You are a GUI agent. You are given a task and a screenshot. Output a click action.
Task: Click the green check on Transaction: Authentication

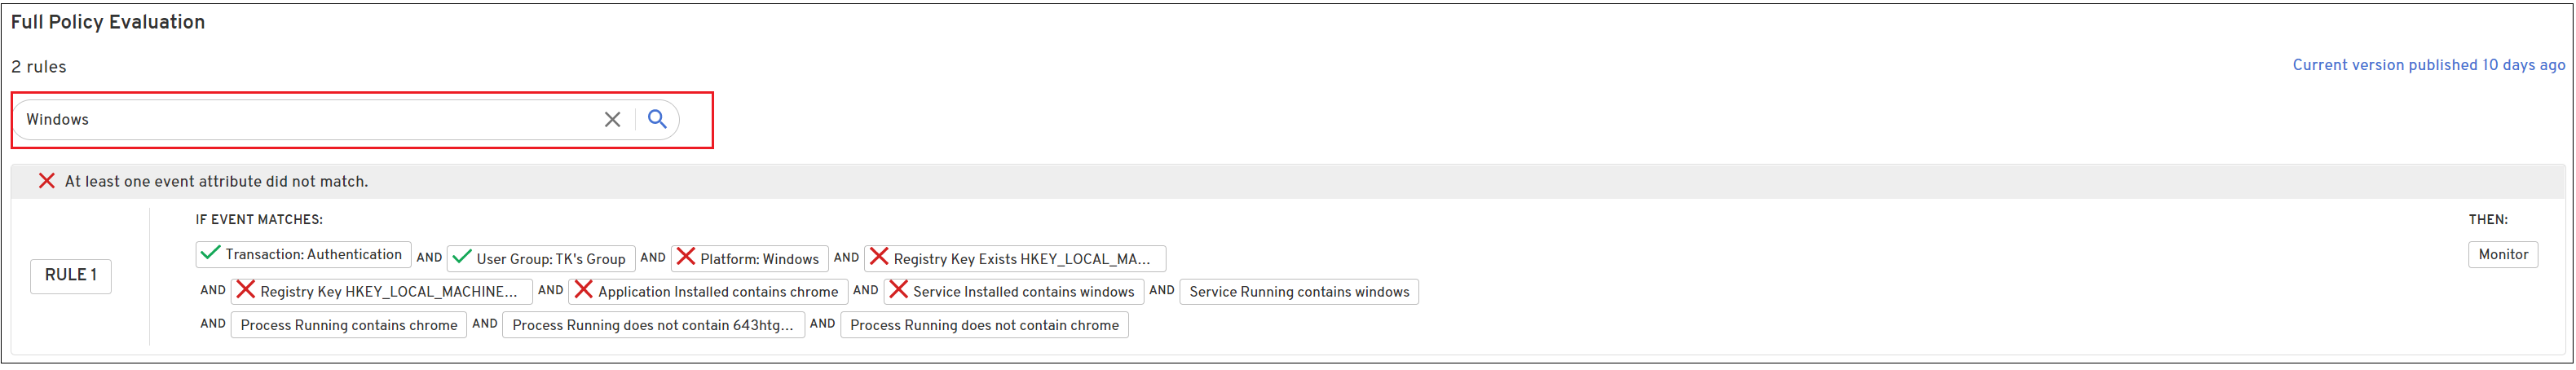pos(210,254)
